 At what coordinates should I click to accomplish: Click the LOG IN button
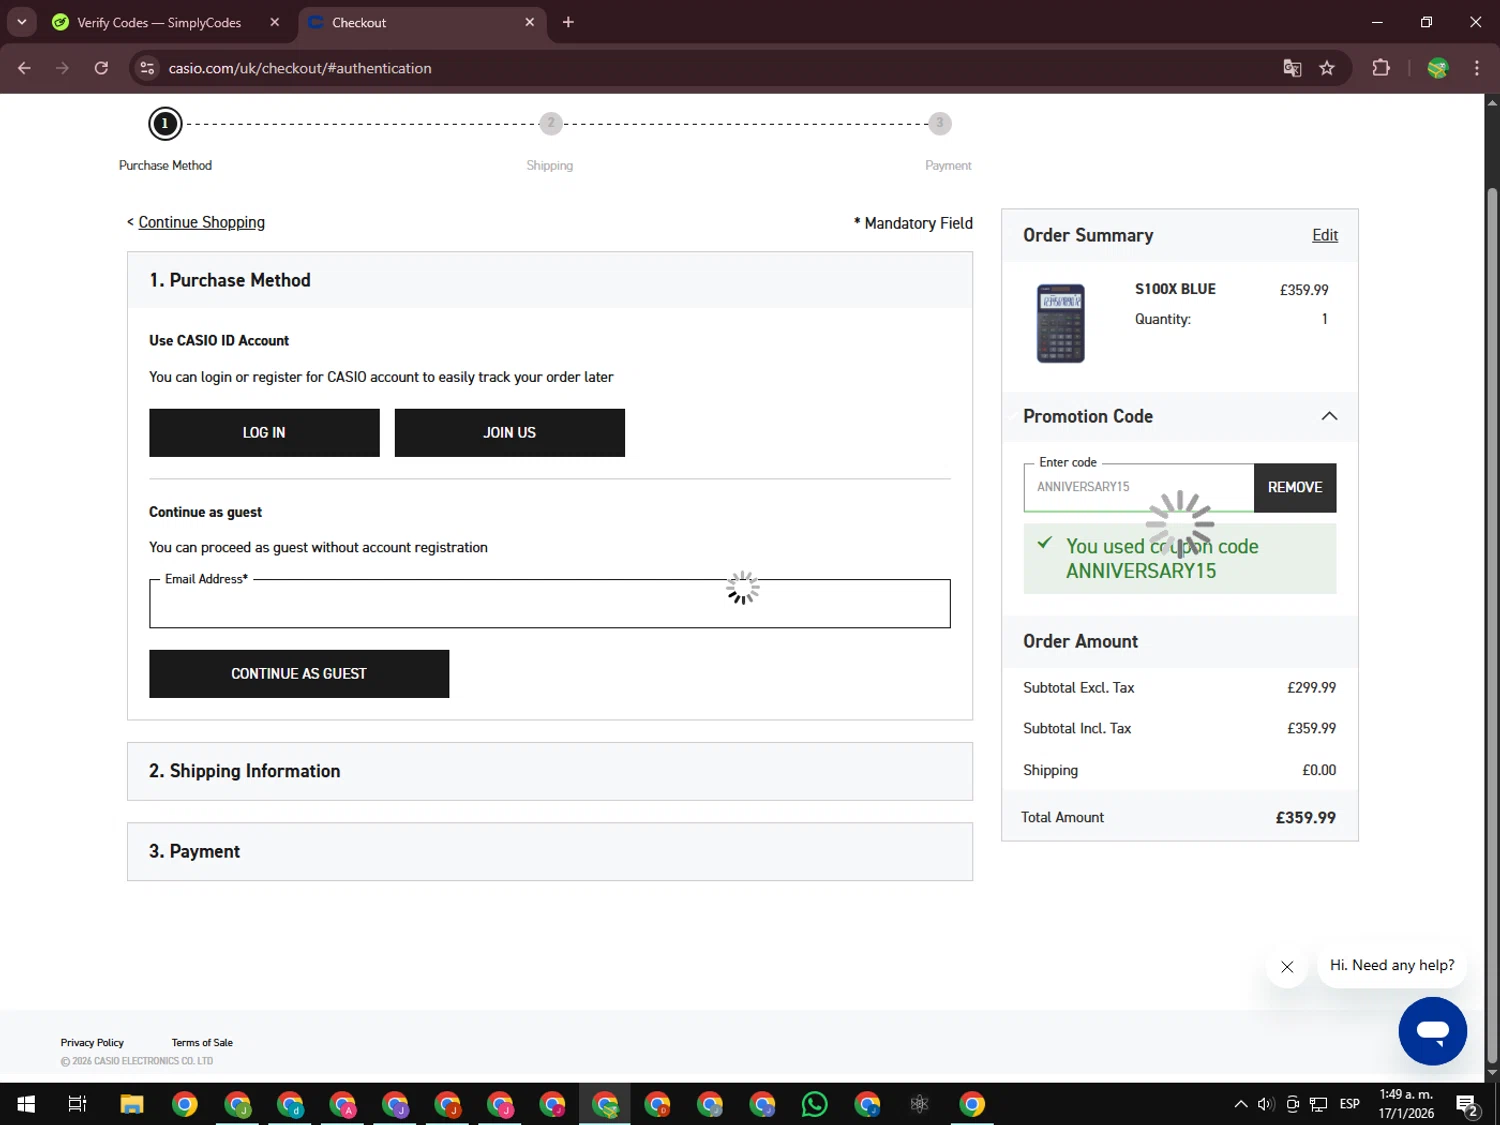pos(264,433)
